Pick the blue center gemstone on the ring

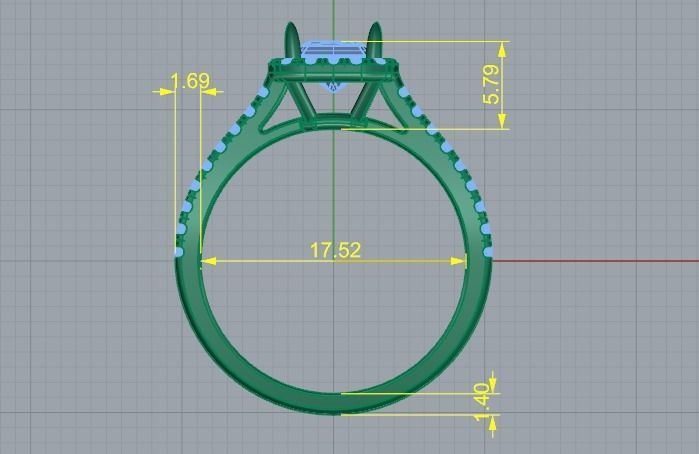click(x=334, y=52)
